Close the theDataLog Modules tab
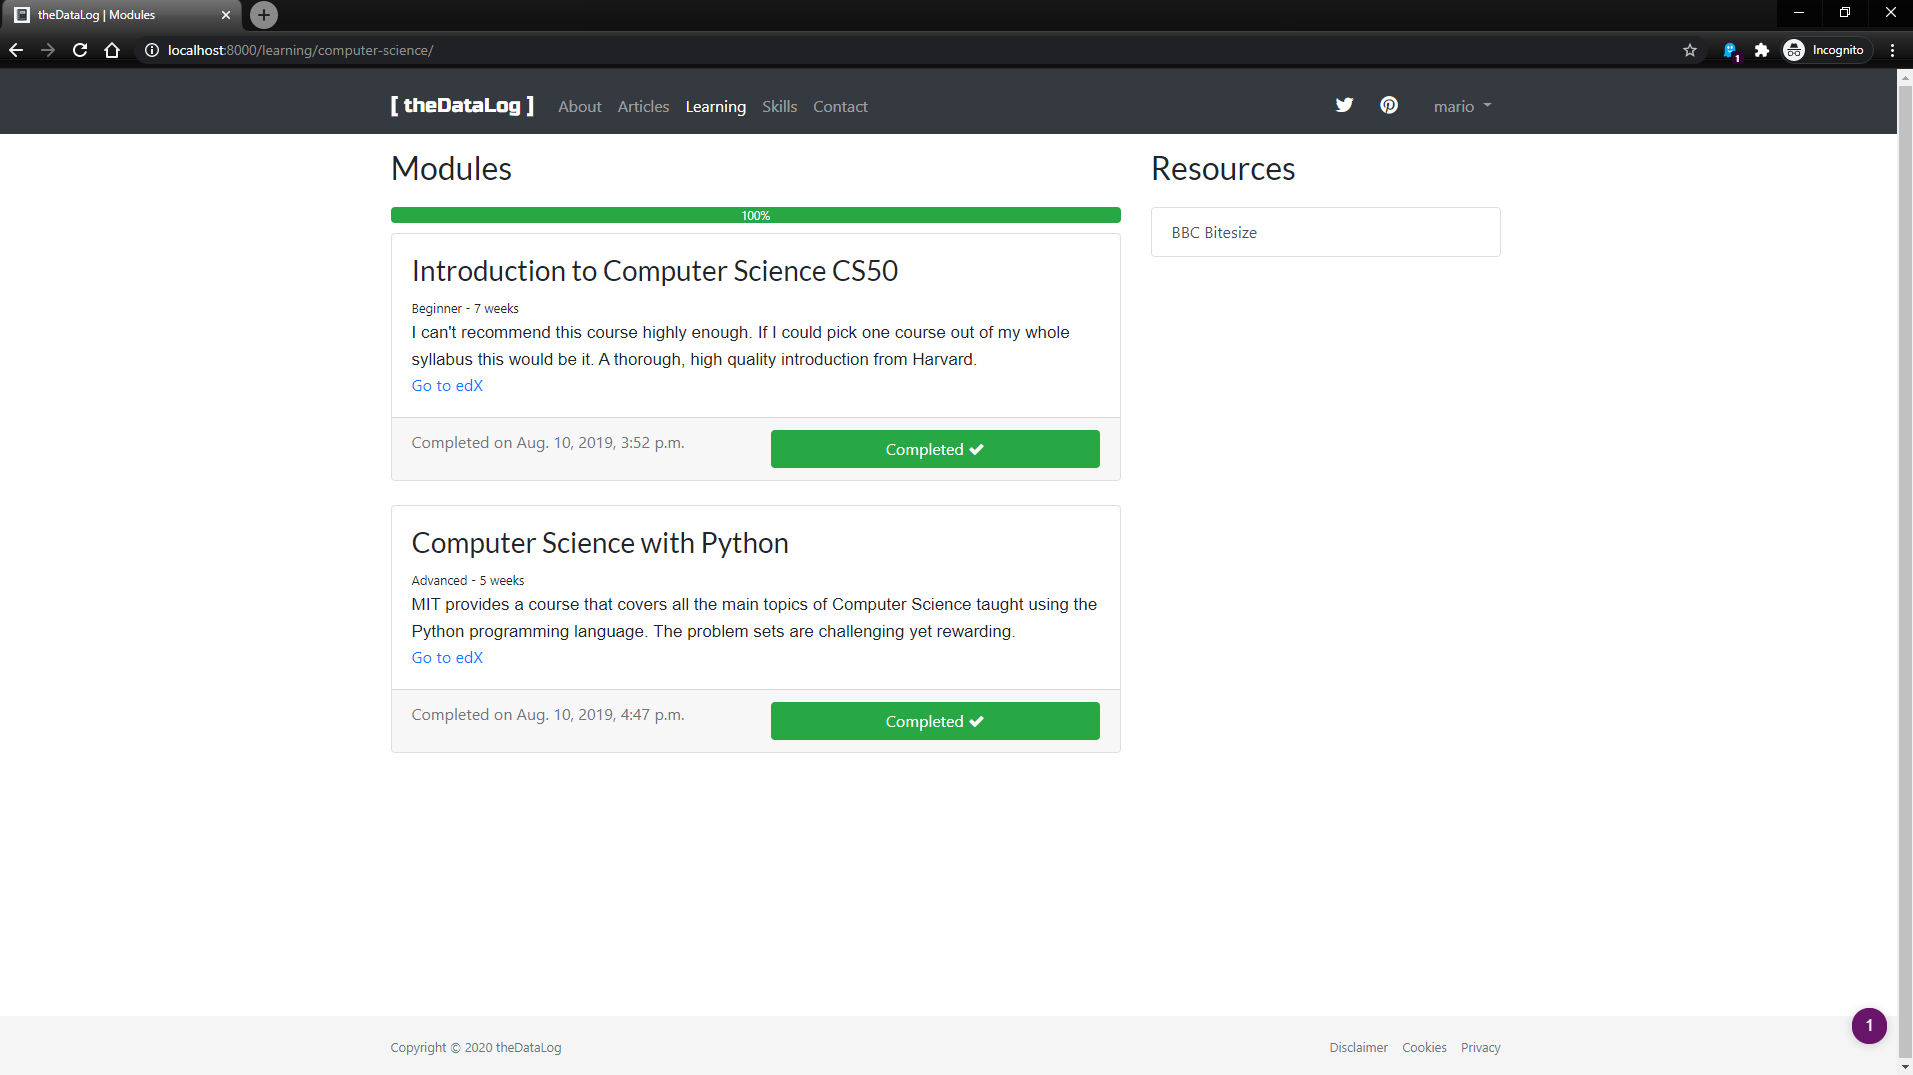Image resolution: width=1913 pixels, height=1075 pixels. [x=226, y=15]
